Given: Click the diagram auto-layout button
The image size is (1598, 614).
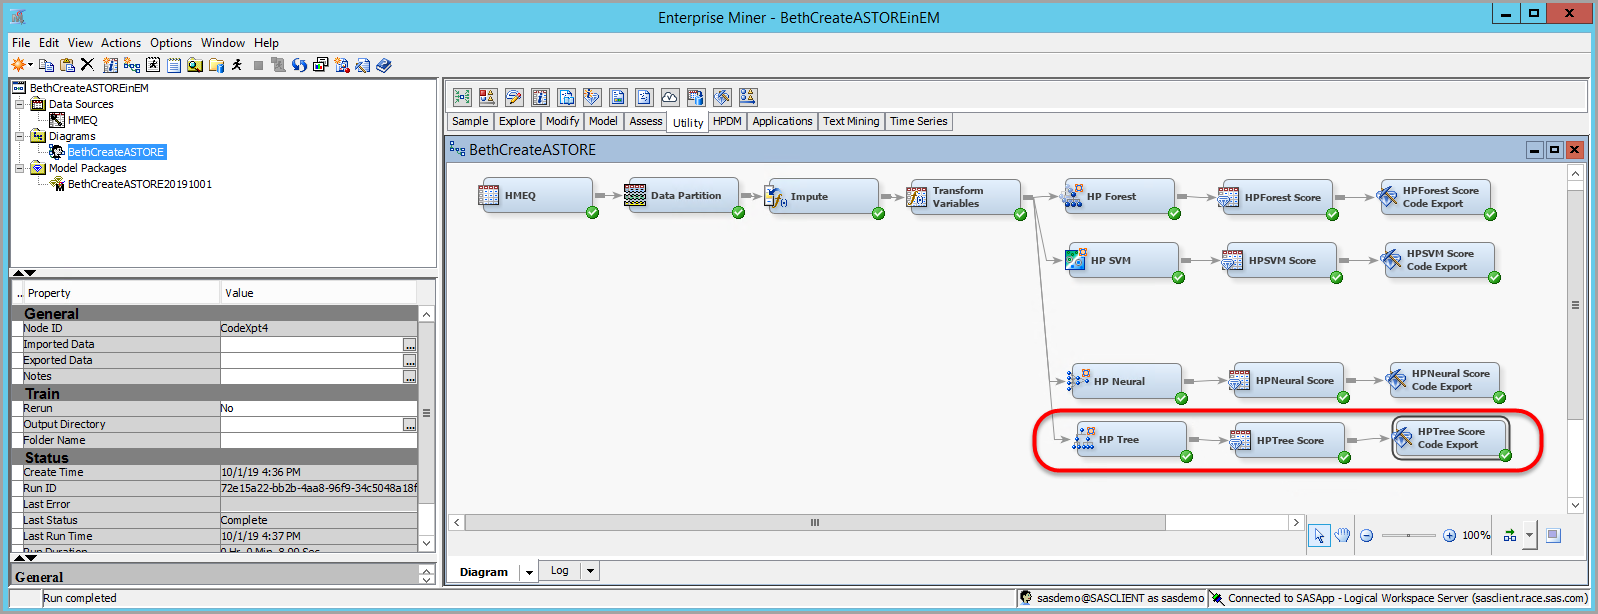Looking at the screenshot, I should coord(1510,536).
